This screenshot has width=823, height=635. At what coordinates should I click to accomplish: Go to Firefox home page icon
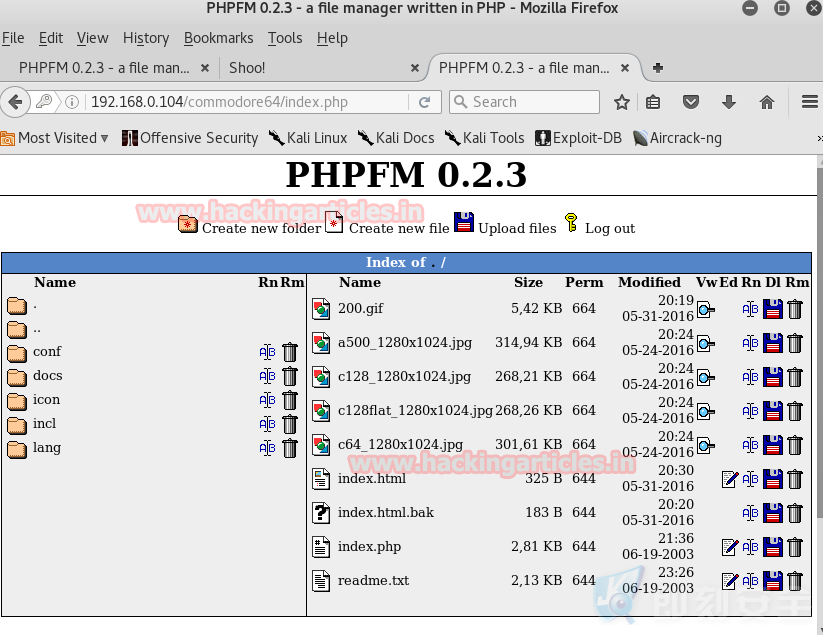pyautogui.click(x=767, y=102)
